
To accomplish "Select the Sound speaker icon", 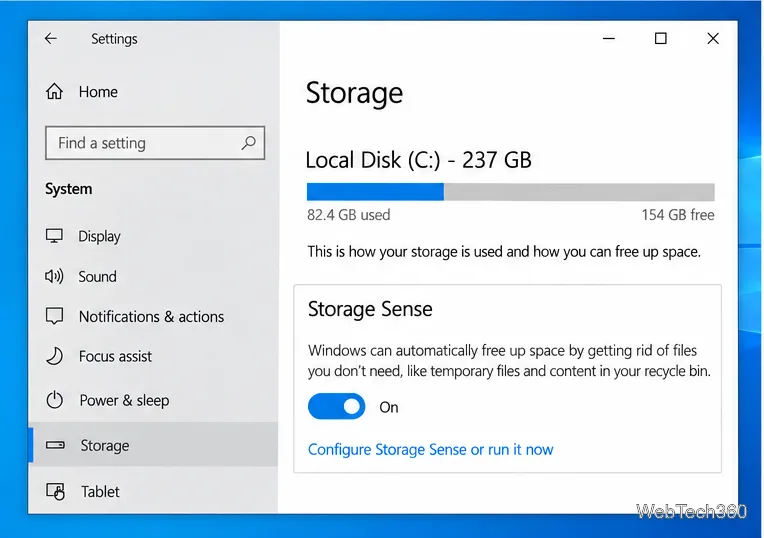I will coord(54,276).
